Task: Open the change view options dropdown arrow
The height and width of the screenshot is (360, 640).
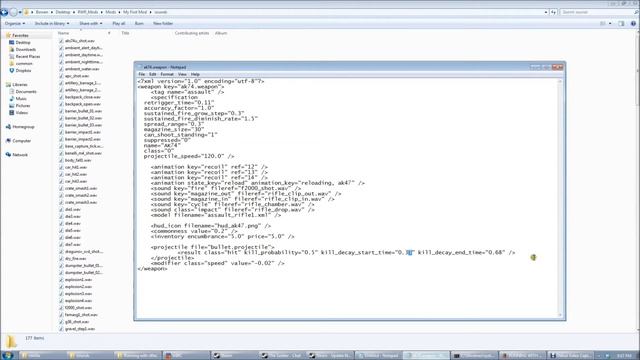Action: 610,24
